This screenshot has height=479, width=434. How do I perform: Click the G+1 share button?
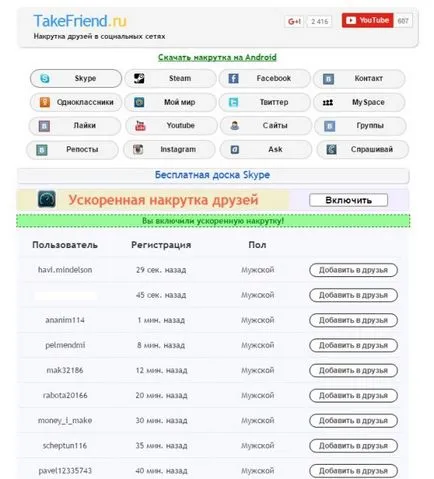point(294,22)
